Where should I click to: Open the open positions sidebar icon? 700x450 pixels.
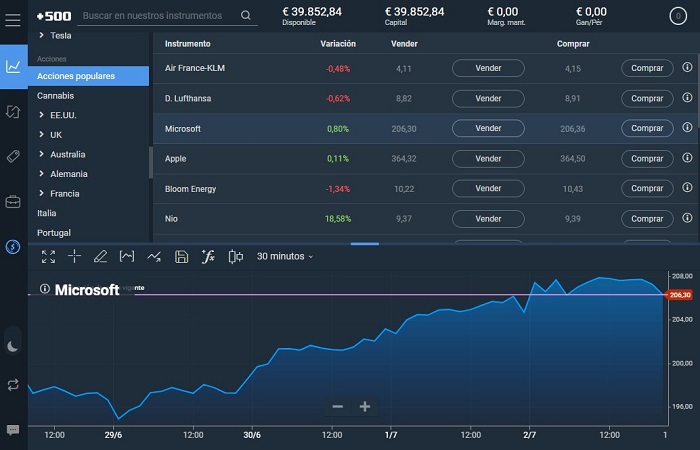pos(13,112)
